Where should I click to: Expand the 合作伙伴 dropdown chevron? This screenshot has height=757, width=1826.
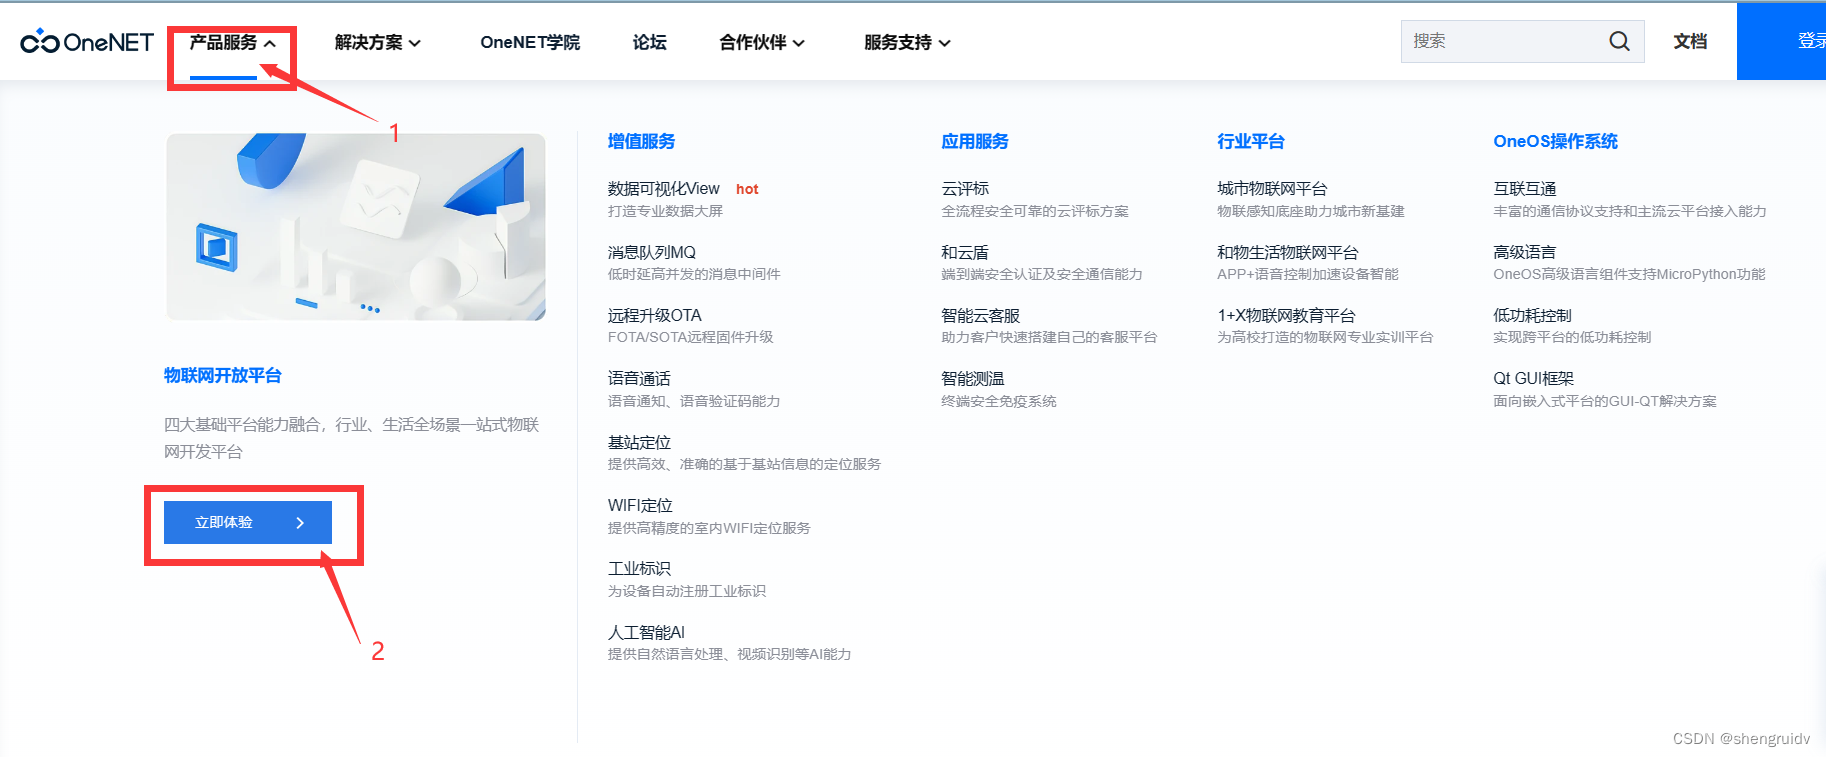click(x=799, y=43)
